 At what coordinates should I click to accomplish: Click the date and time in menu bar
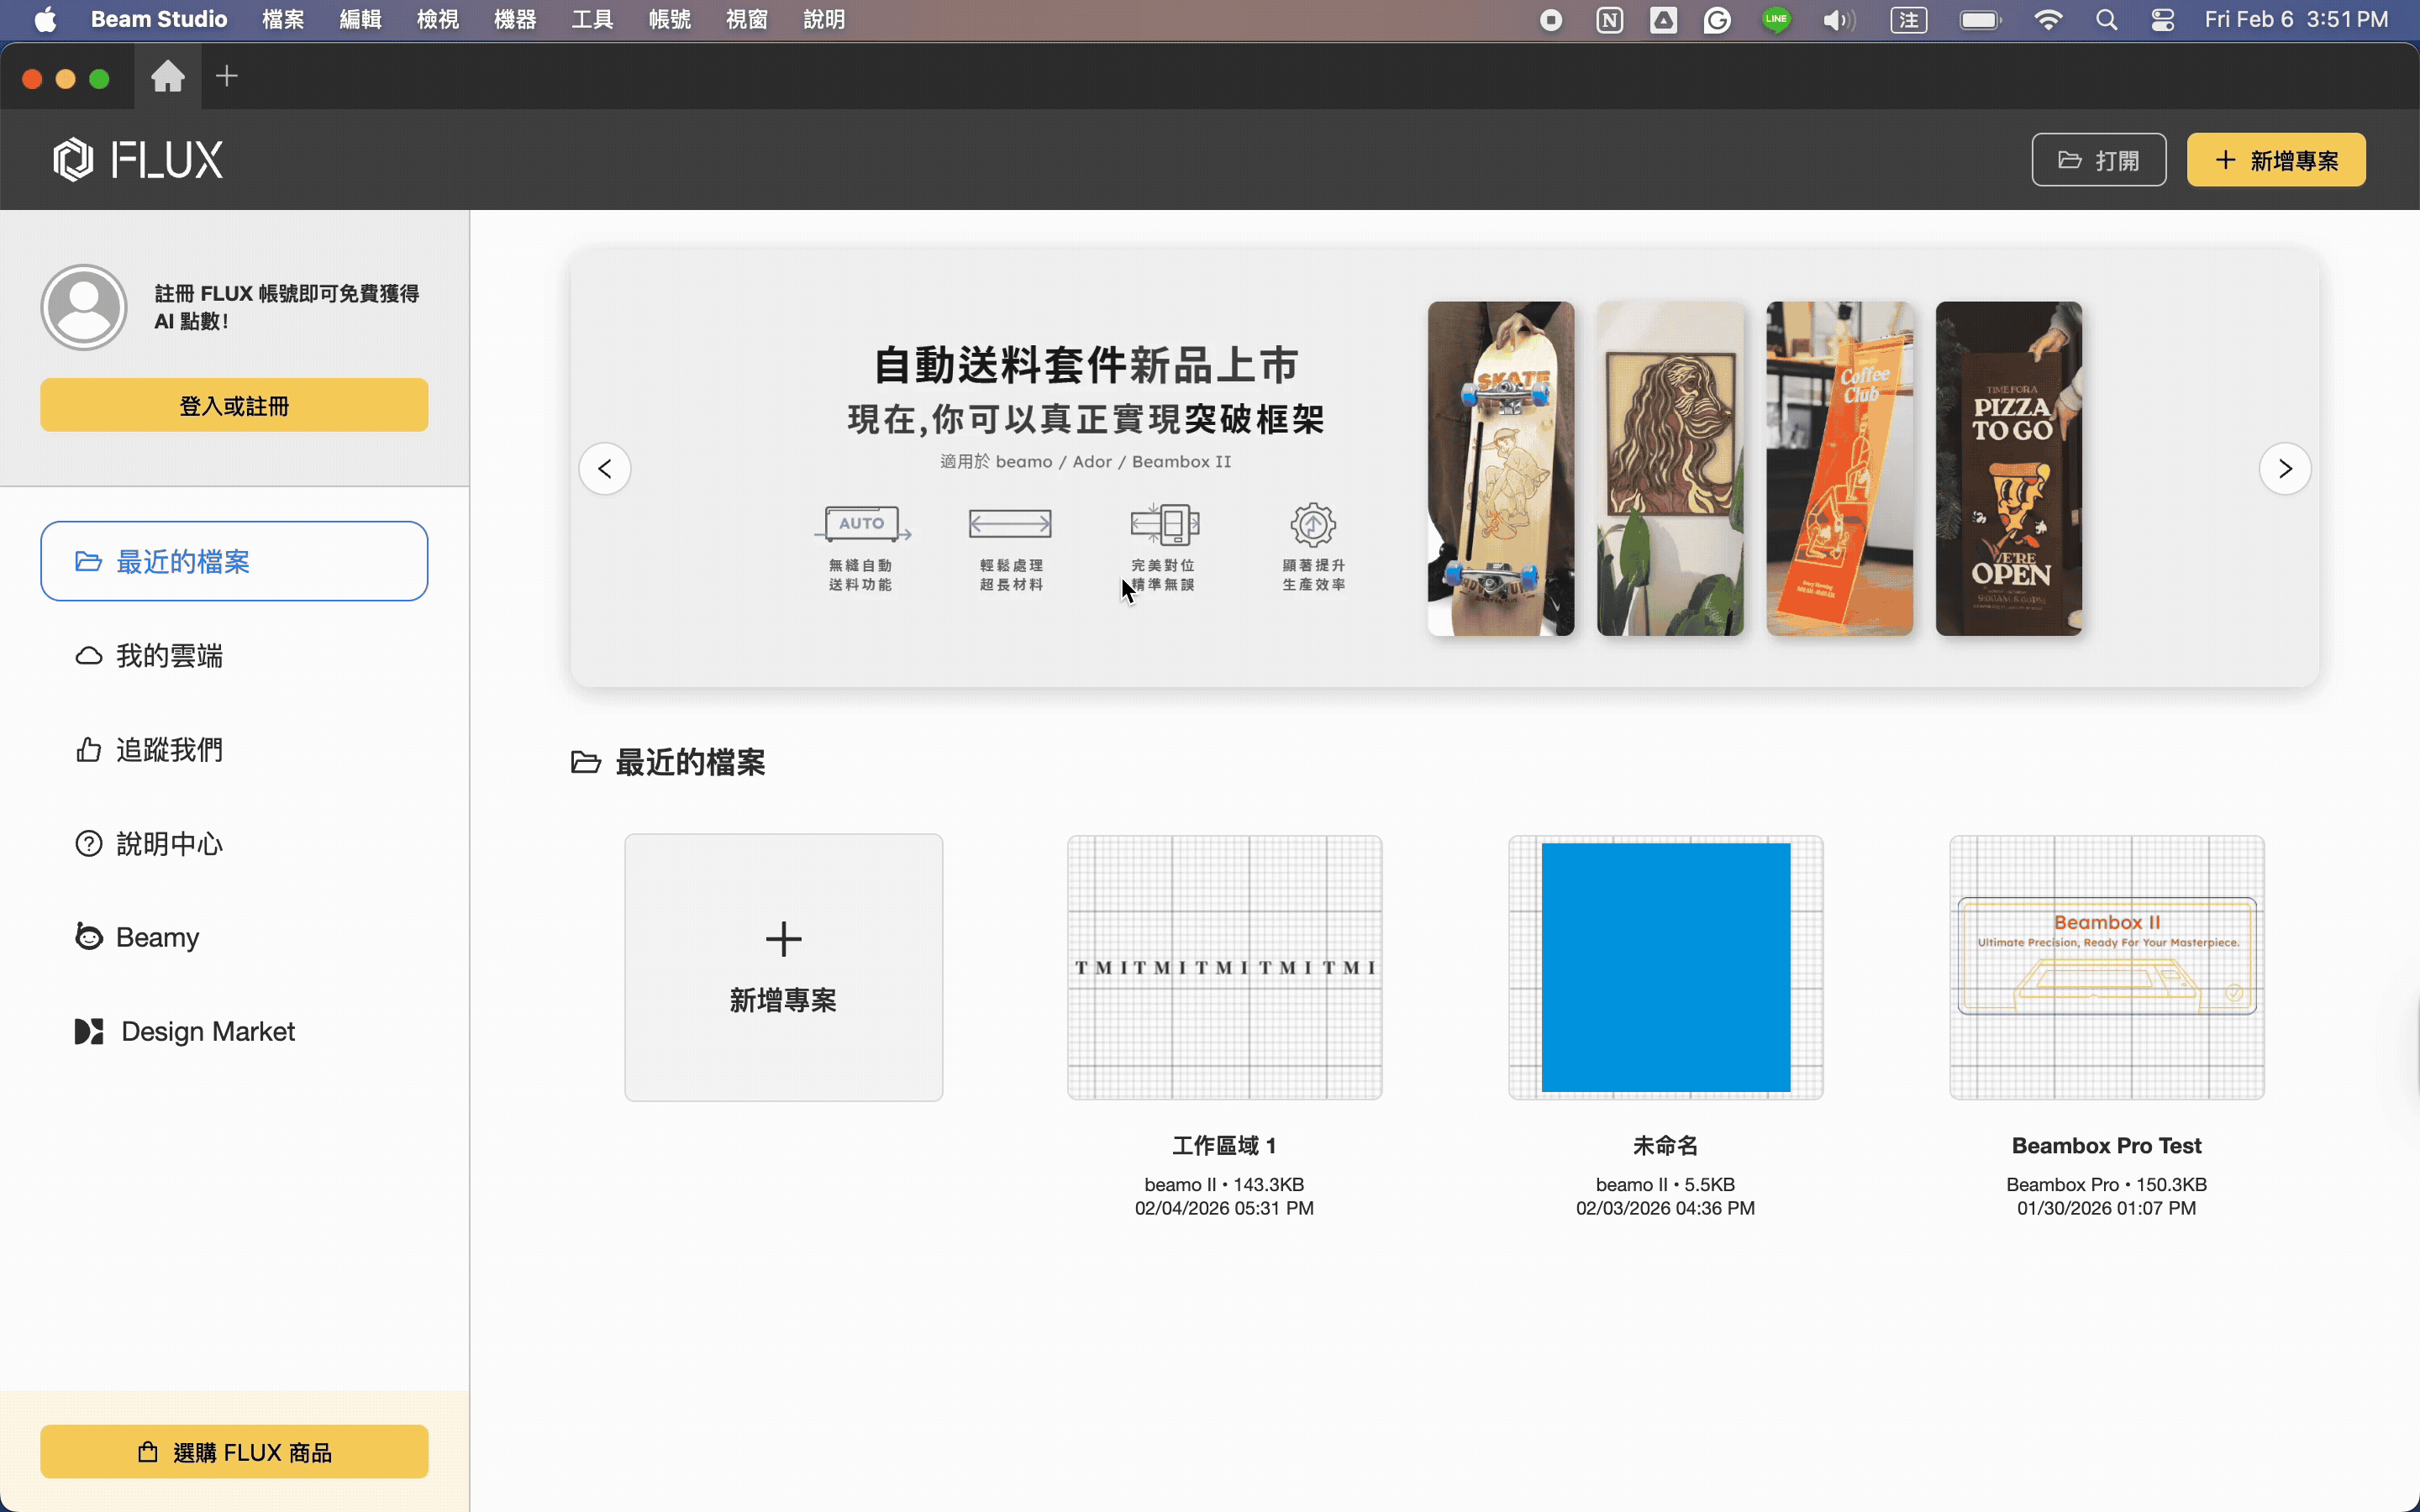click(2296, 20)
